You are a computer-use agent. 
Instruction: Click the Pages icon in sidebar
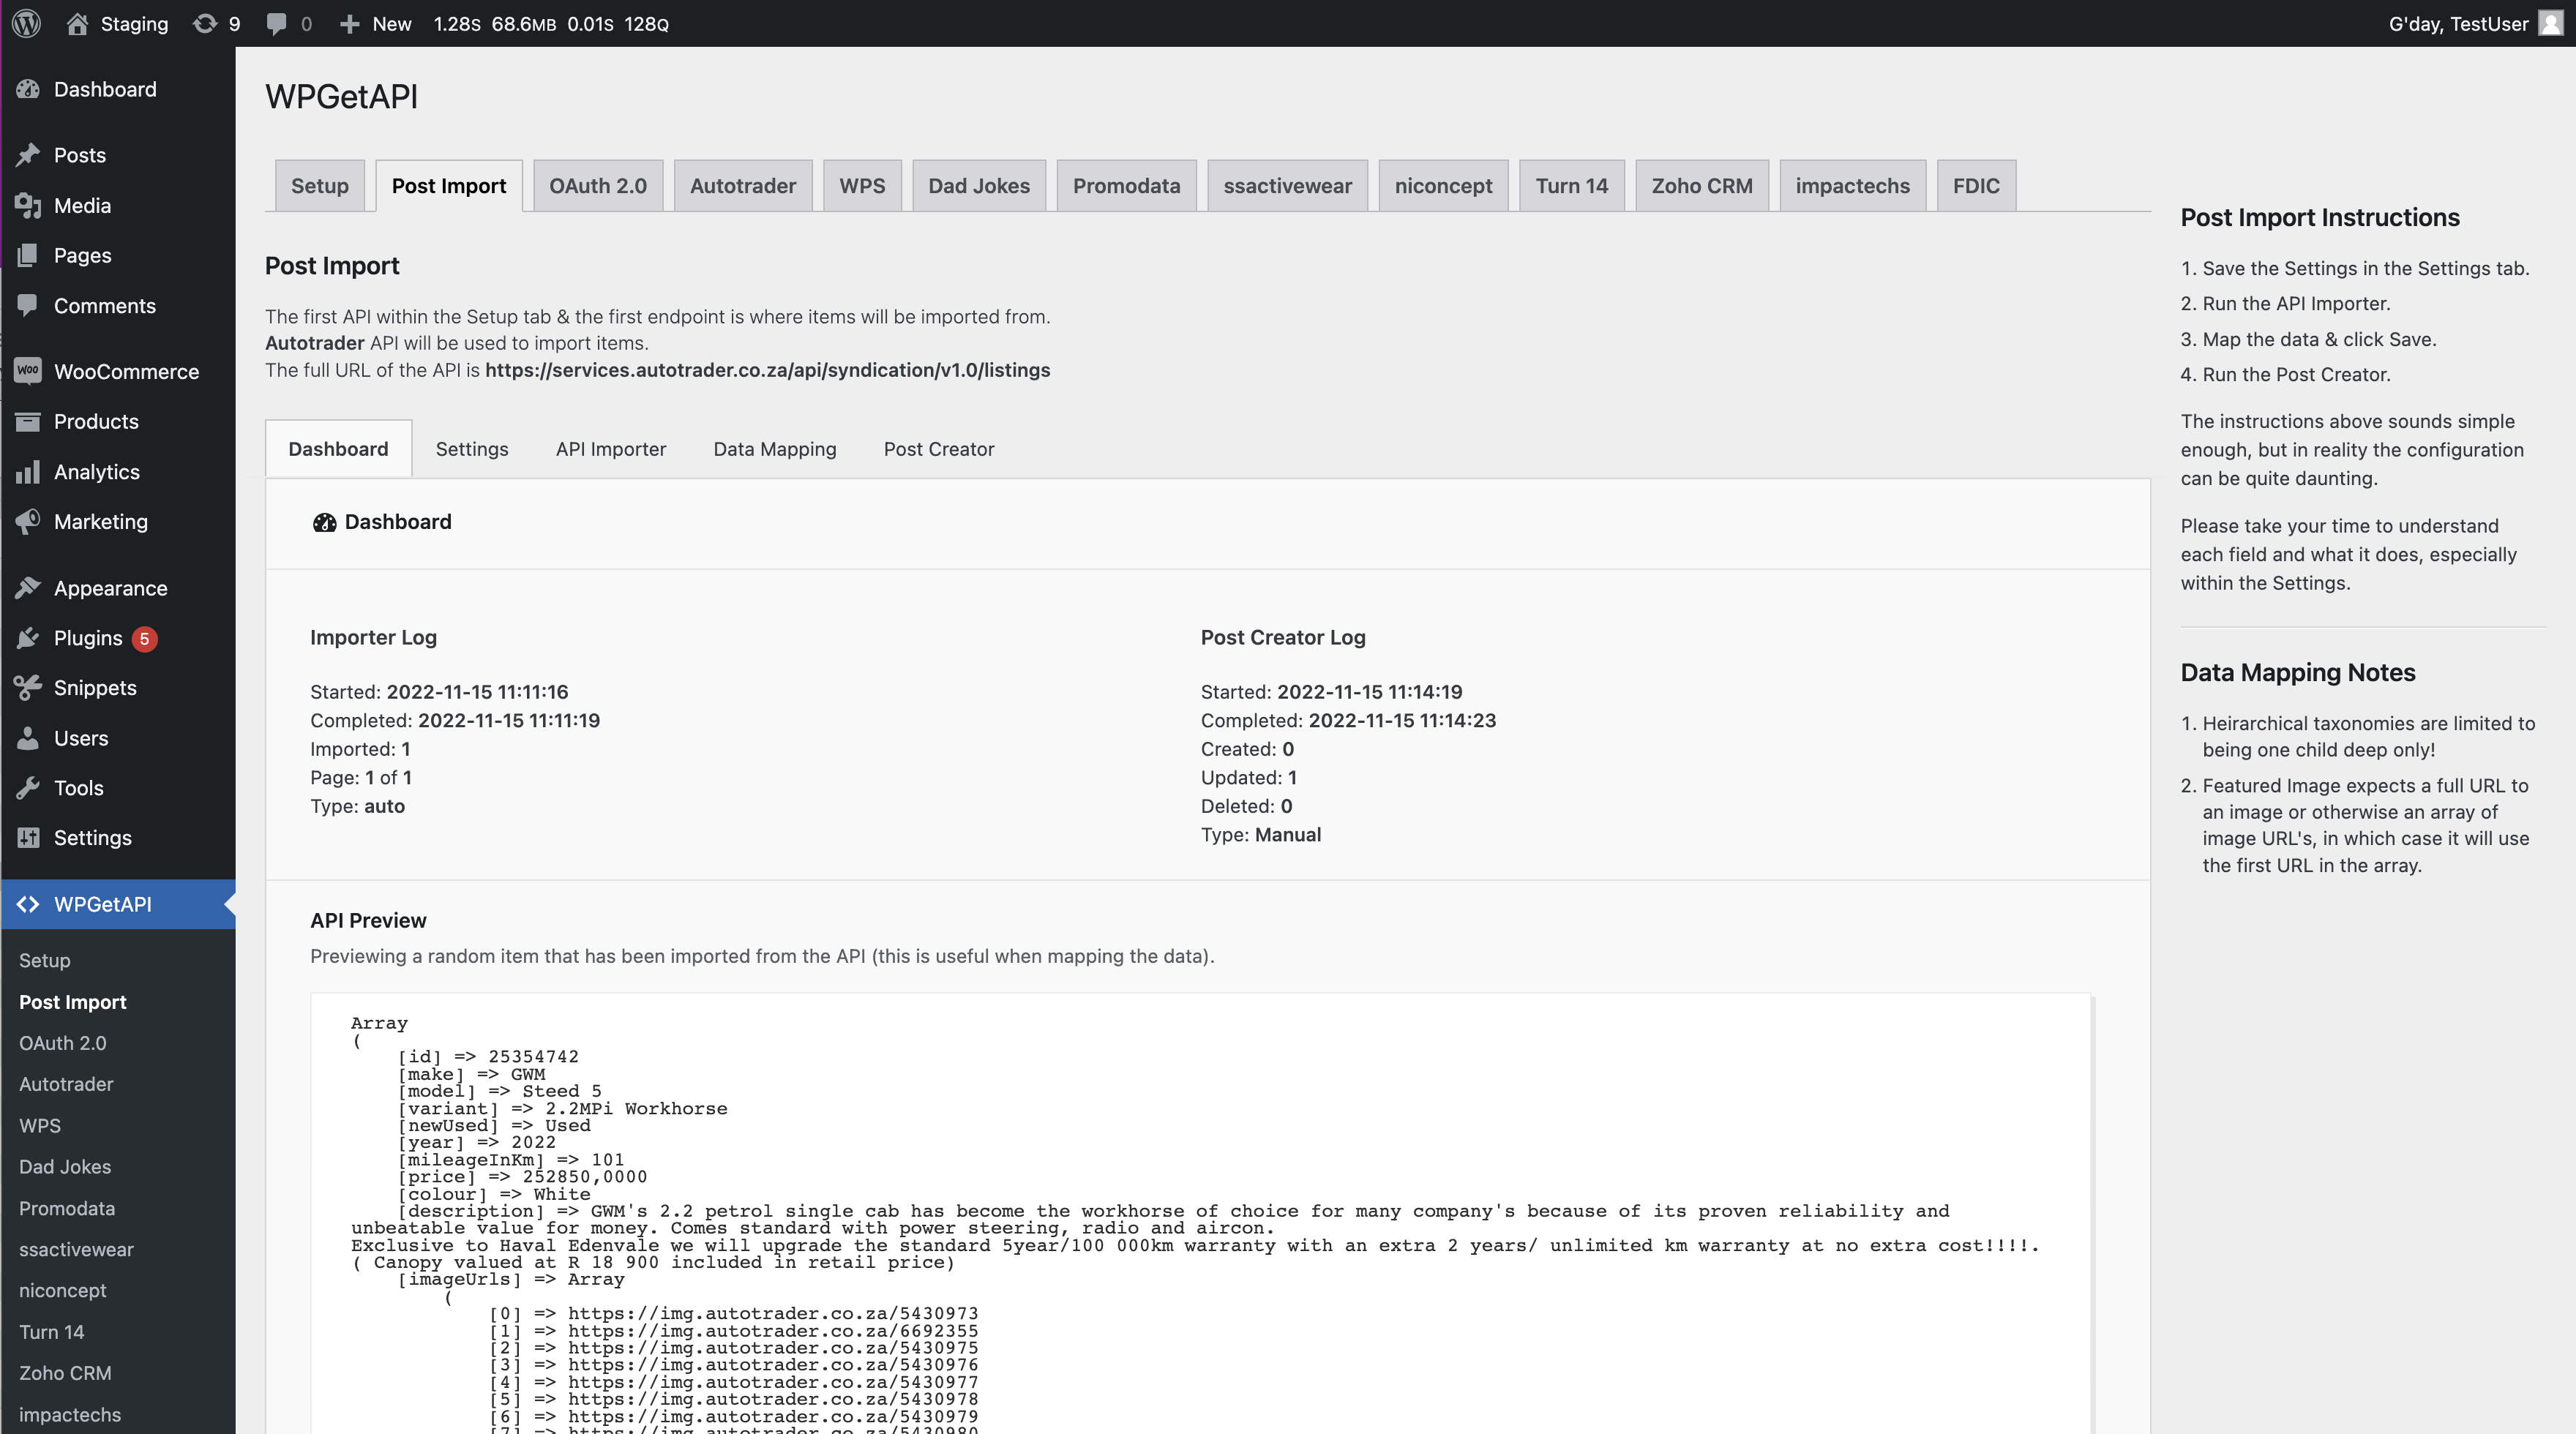point(28,255)
